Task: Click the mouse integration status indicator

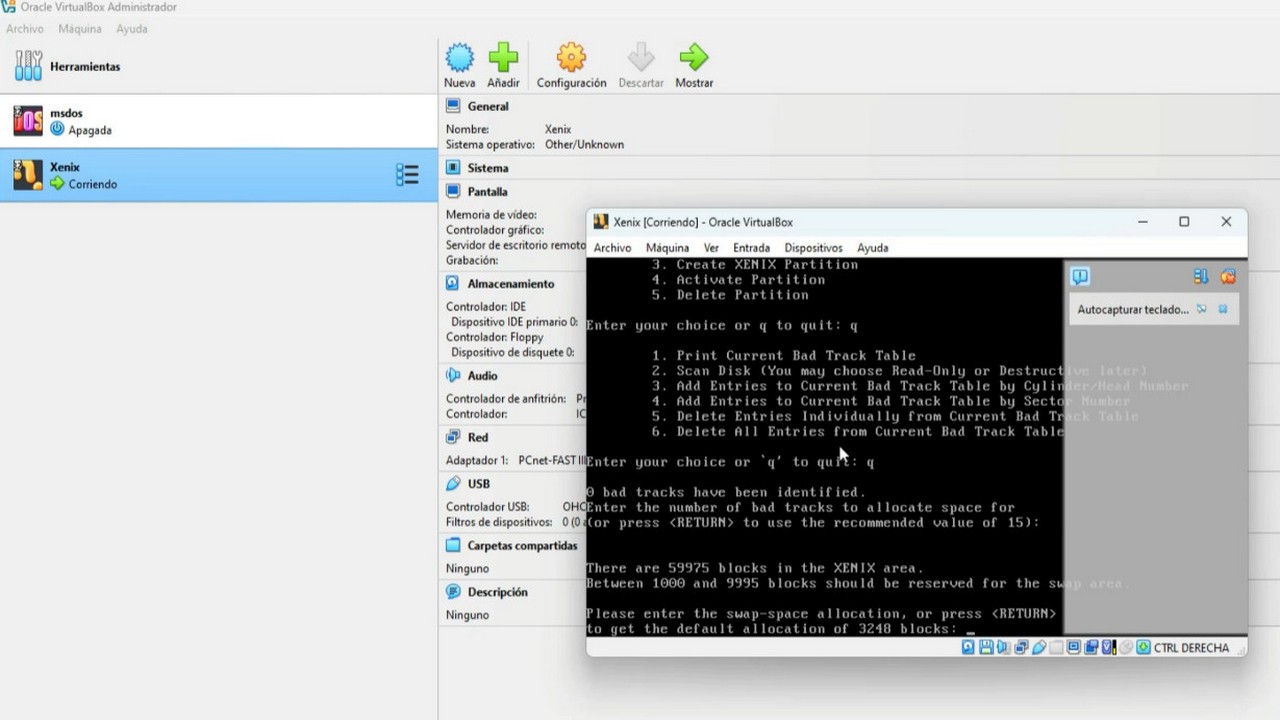Action: (x=1126, y=648)
